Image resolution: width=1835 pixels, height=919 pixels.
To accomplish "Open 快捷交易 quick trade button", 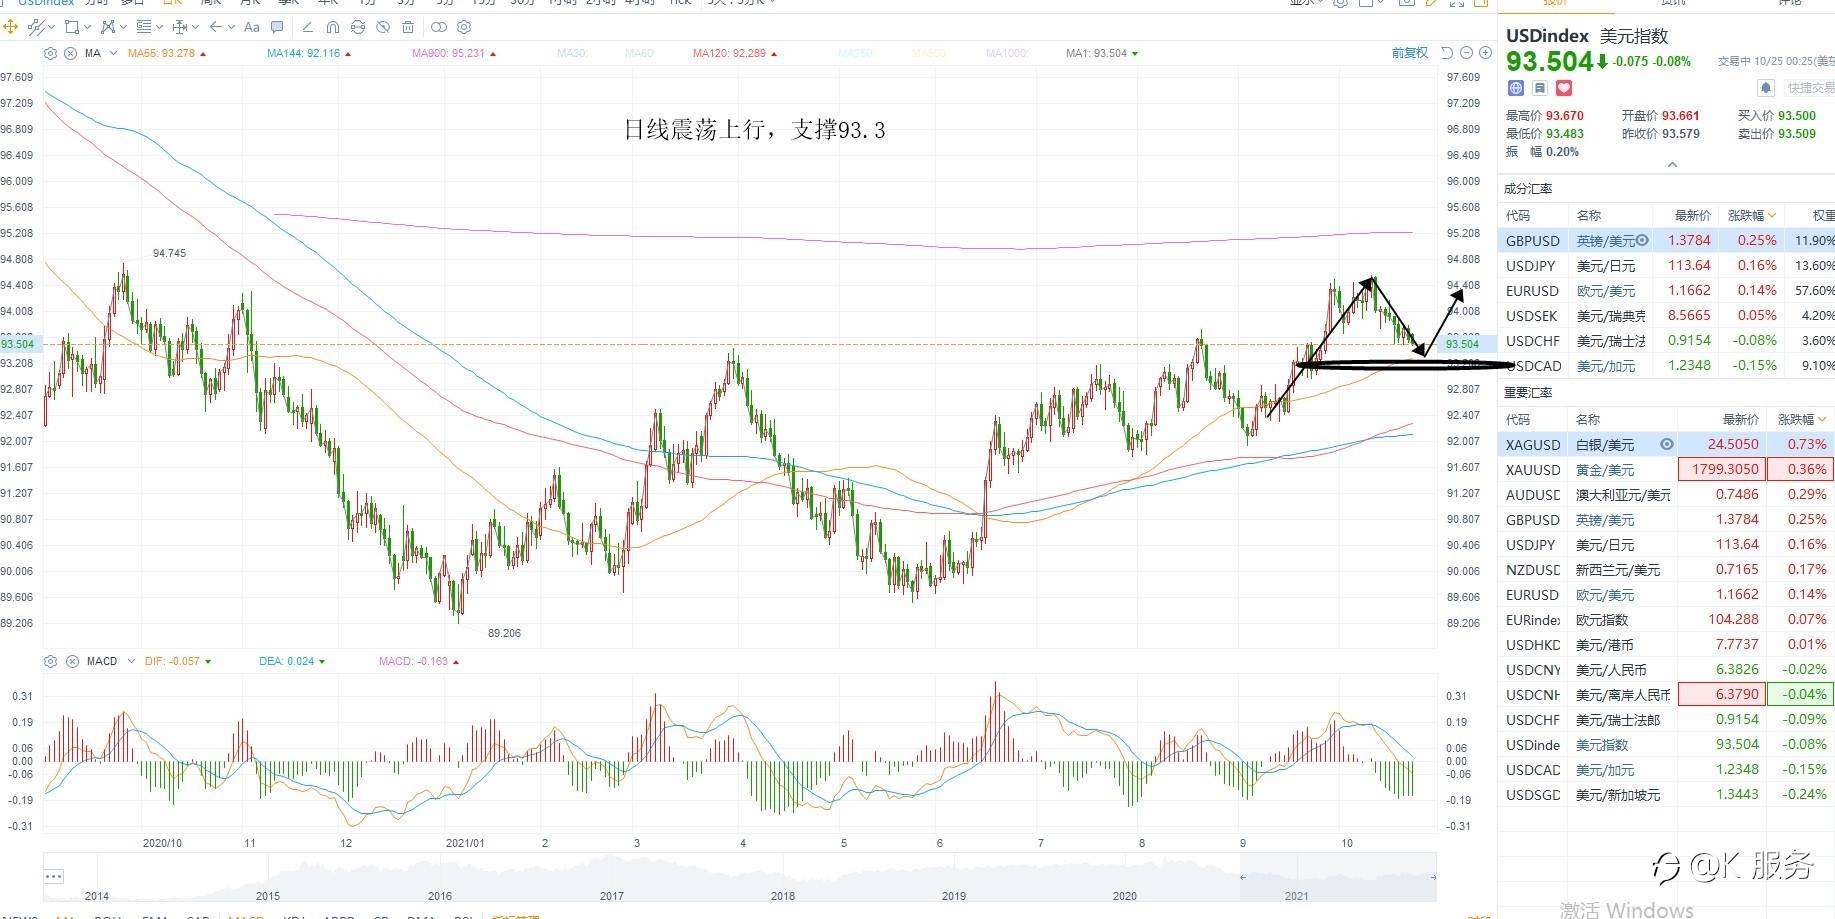I will pyautogui.click(x=1810, y=88).
